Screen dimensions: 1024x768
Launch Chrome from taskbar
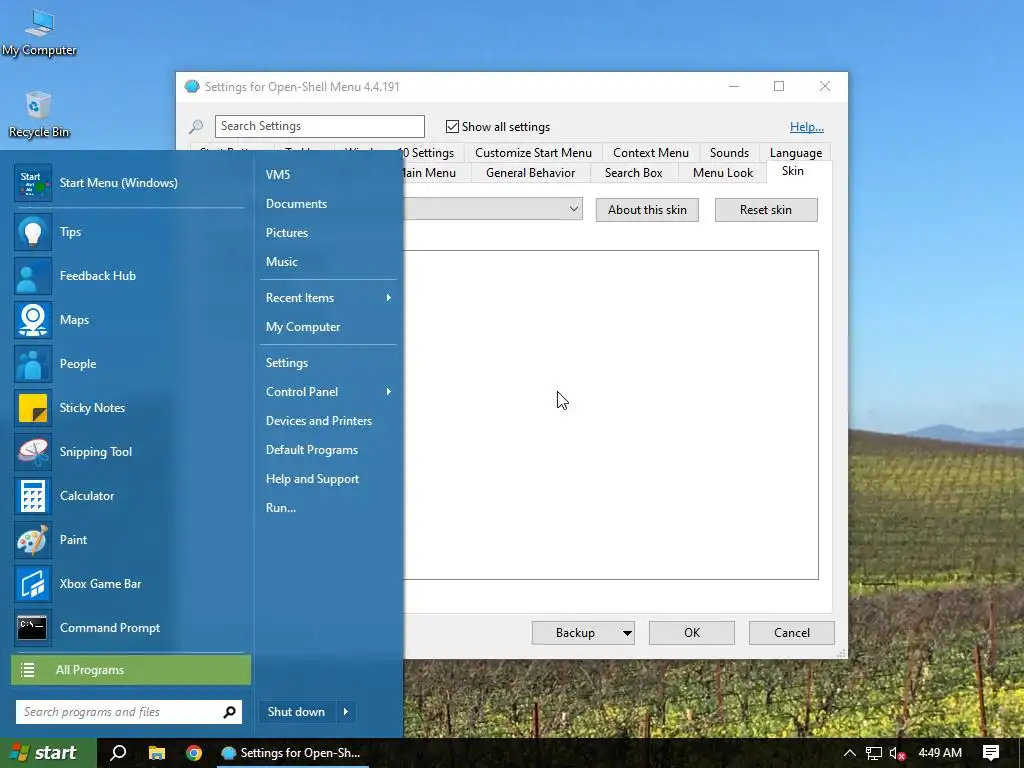pos(194,753)
